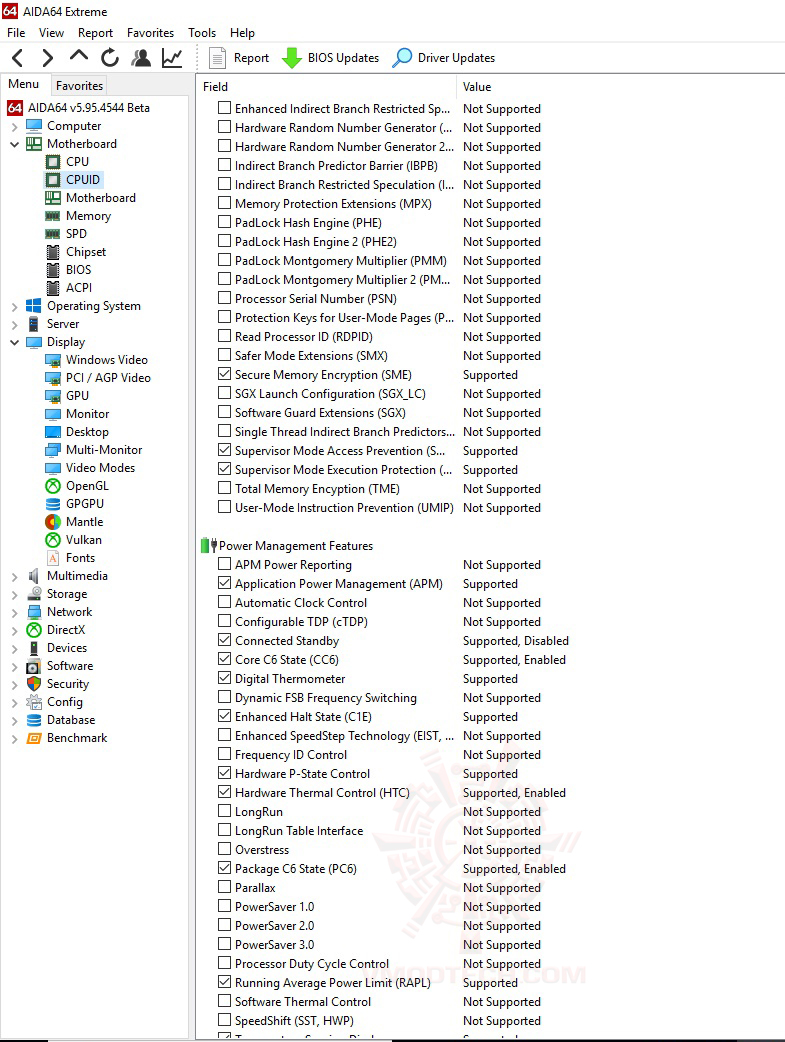The width and height of the screenshot is (785, 1042).
Task: Toggle Digital Thermometer checkbox
Action: (x=225, y=678)
